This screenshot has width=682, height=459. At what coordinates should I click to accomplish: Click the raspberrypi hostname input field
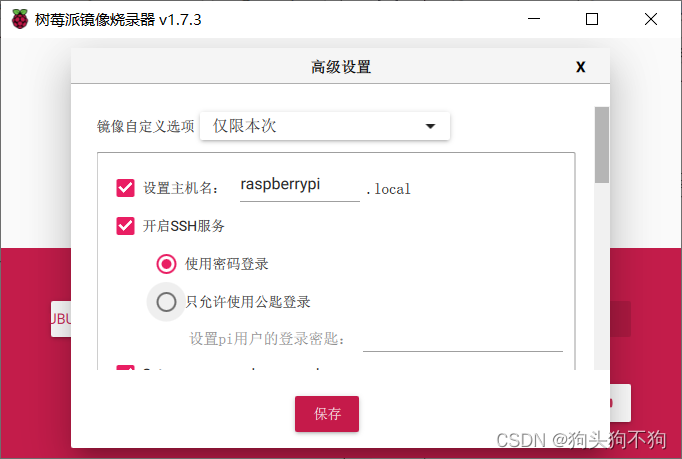(300, 187)
